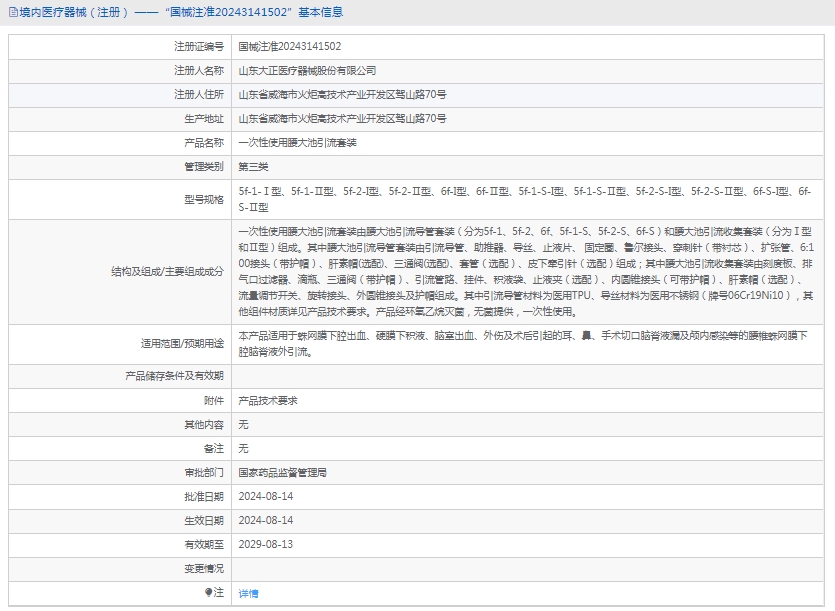This screenshot has width=835, height=611.
Task: Click the 注册证编号 row label
Action: pyautogui.click(x=198, y=46)
